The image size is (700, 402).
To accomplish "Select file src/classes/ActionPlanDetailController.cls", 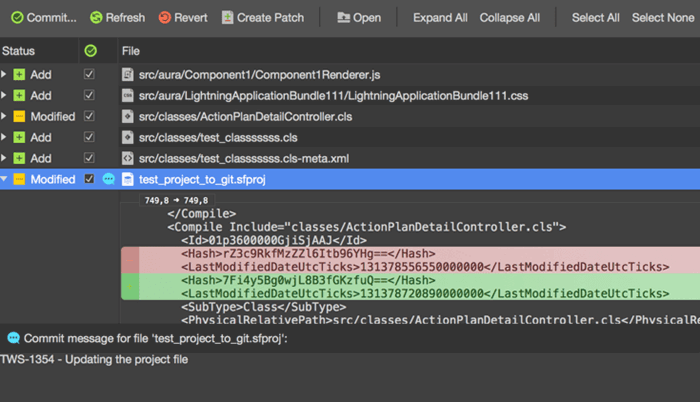I will pos(245,117).
